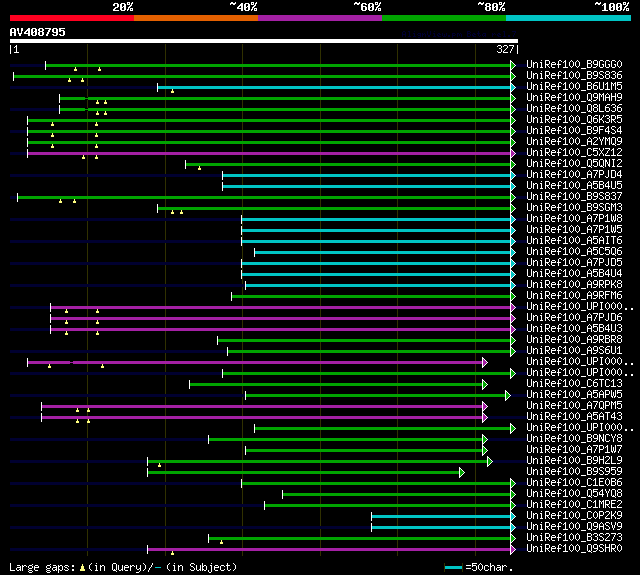Viewport: 640px width, 575px height.
Task: Click UniRef100_Q54YQ8 label
Action: tap(574, 494)
